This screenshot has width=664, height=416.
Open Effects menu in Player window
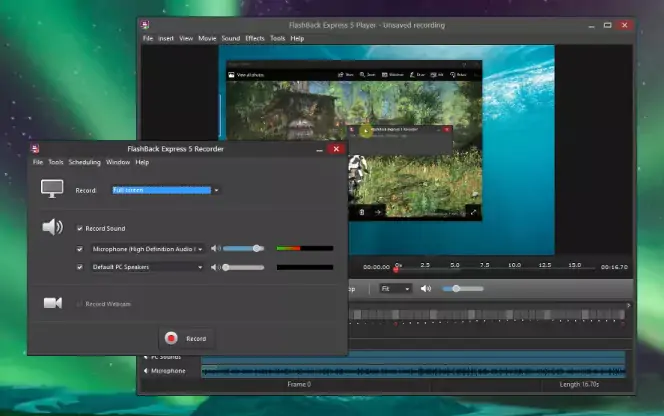tap(255, 39)
